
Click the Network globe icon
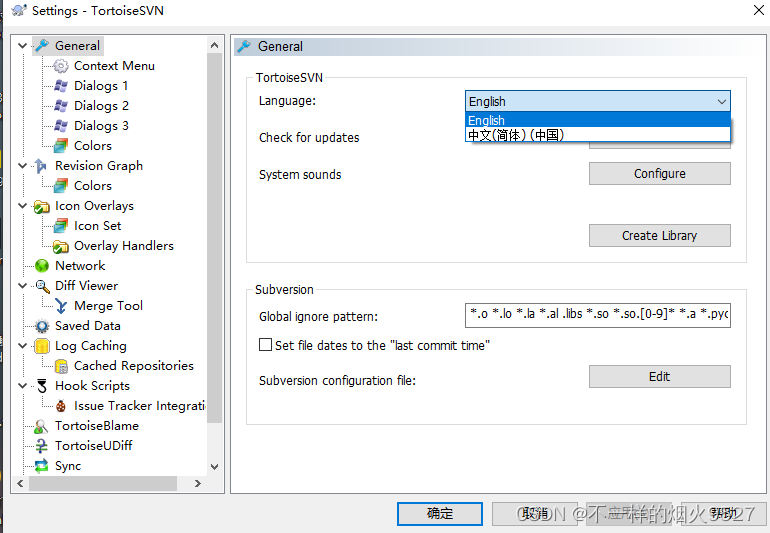tap(42, 266)
